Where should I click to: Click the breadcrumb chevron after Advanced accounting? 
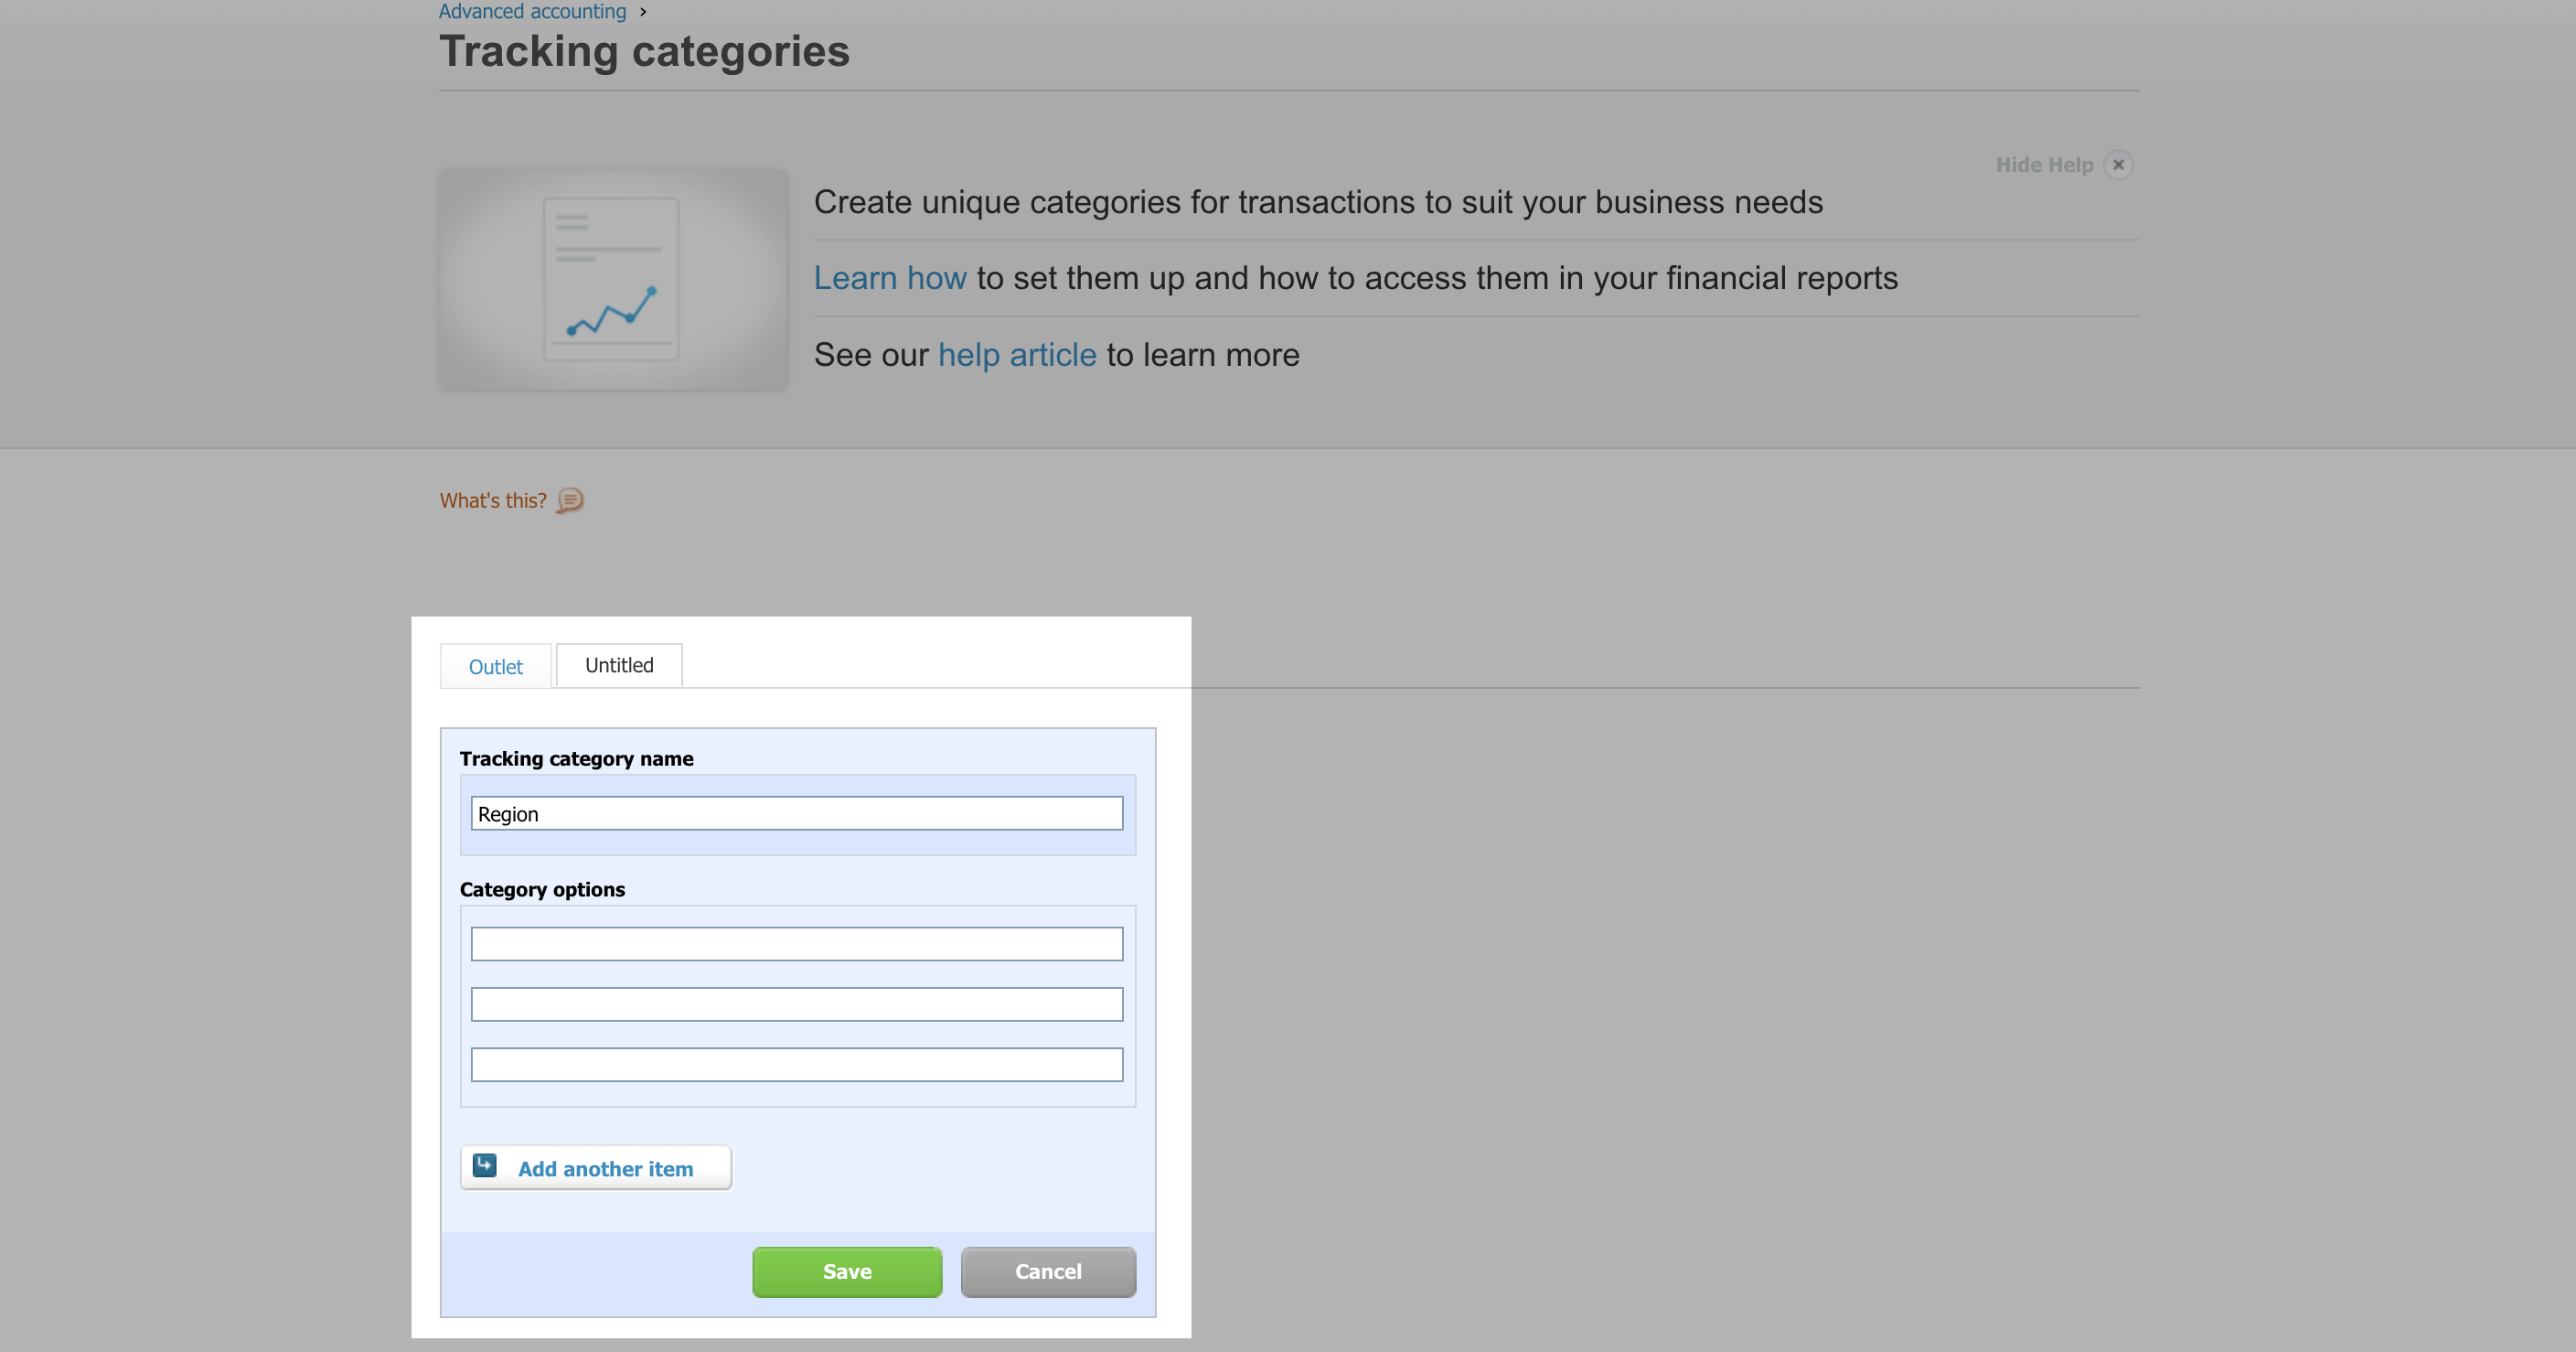tap(644, 11)
